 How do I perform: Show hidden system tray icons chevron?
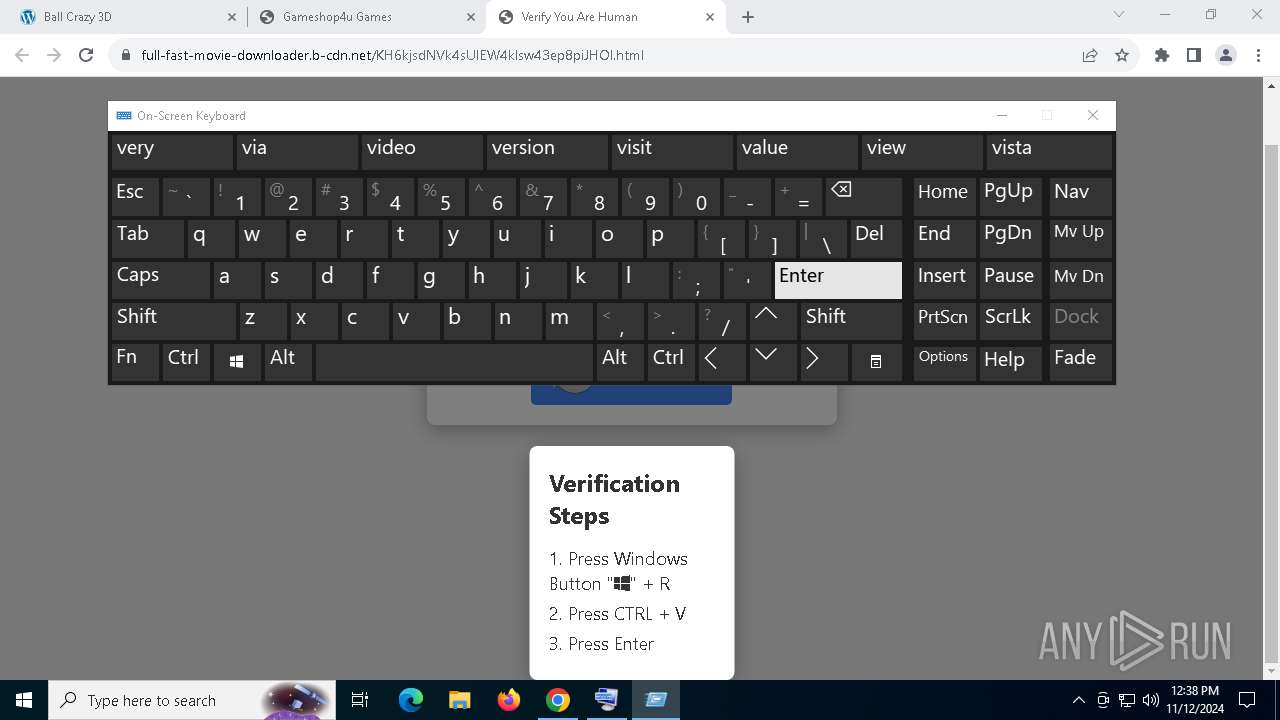1078,700
